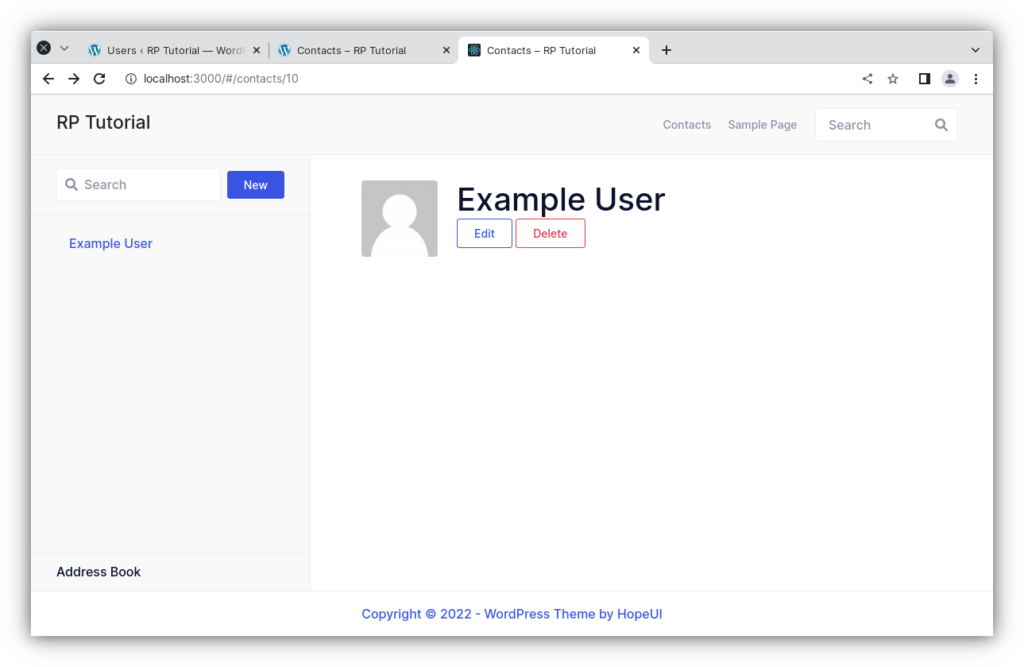Switch to the WordPress Contacts – RP Tutorial tab
Image resolution: width=1024 pixels, height=667 pixels.
click(x=364, y=50)
